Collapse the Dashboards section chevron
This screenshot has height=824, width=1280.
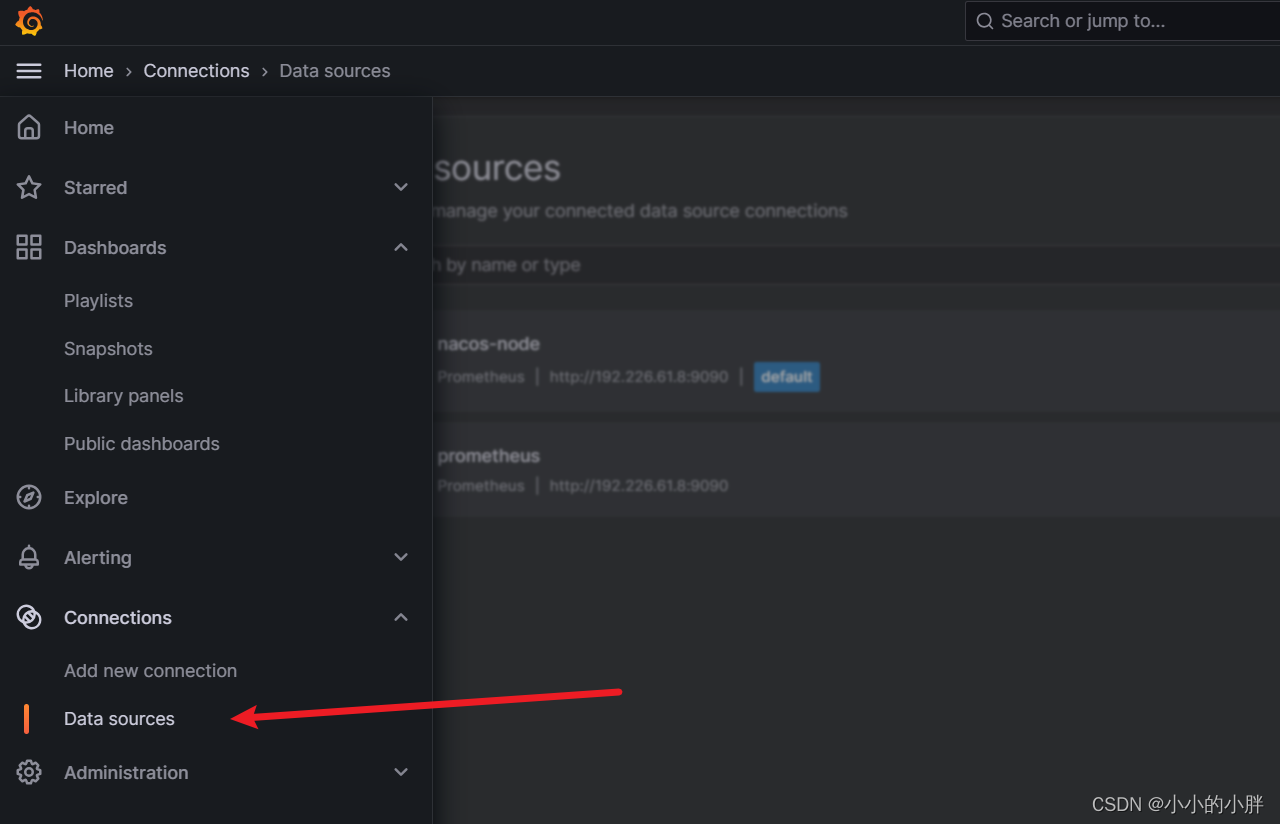click(x=401, y=248)
